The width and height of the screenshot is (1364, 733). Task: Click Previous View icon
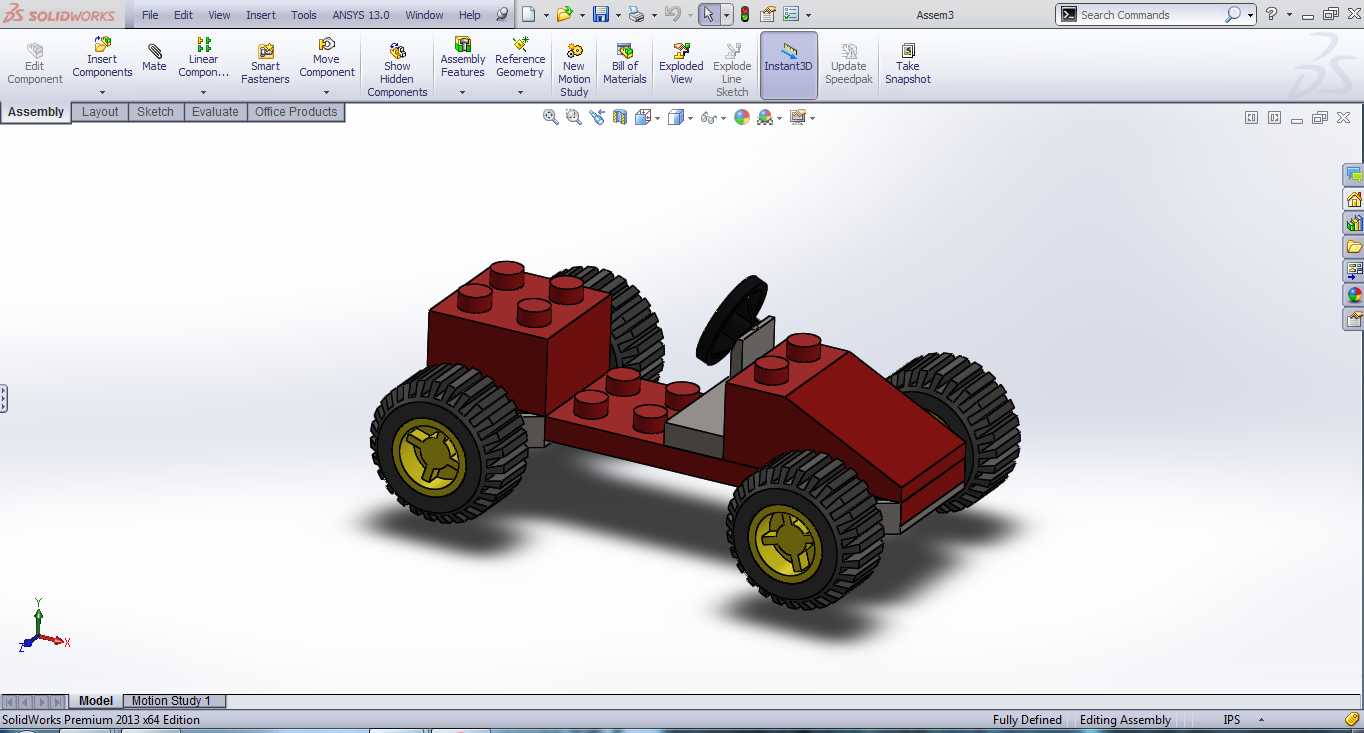(597, 117)
